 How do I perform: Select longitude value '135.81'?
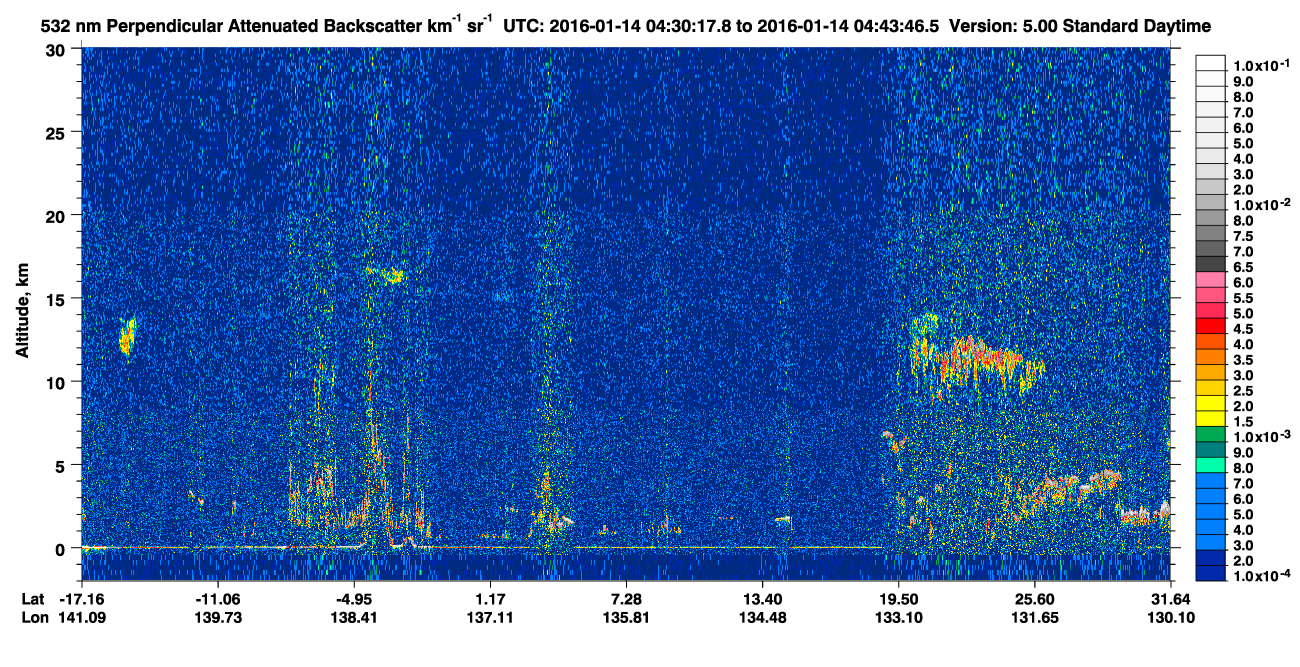pyautogui.click(x=625, y=617)
